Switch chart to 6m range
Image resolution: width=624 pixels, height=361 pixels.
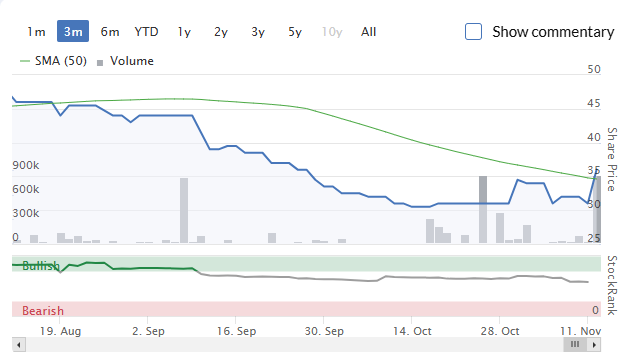[110, 31]
